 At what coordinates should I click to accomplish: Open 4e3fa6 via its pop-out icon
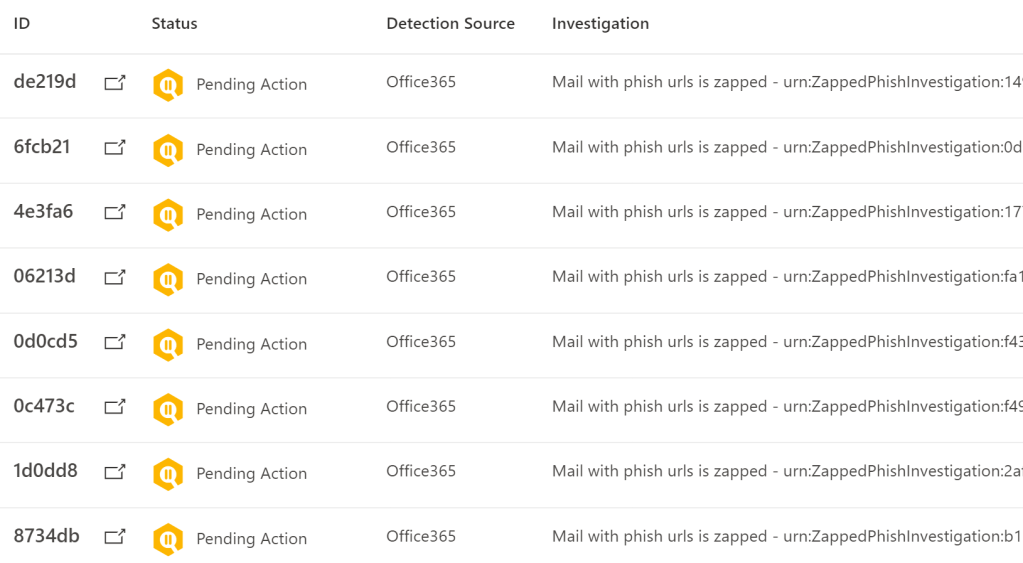pos(115,213)
